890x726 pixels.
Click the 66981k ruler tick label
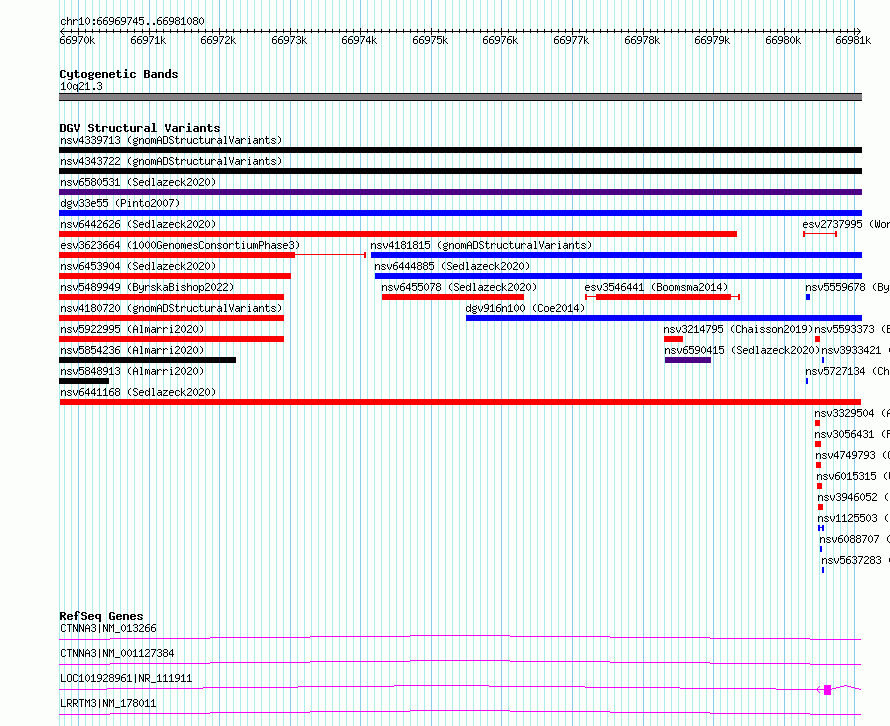point(853,40)
